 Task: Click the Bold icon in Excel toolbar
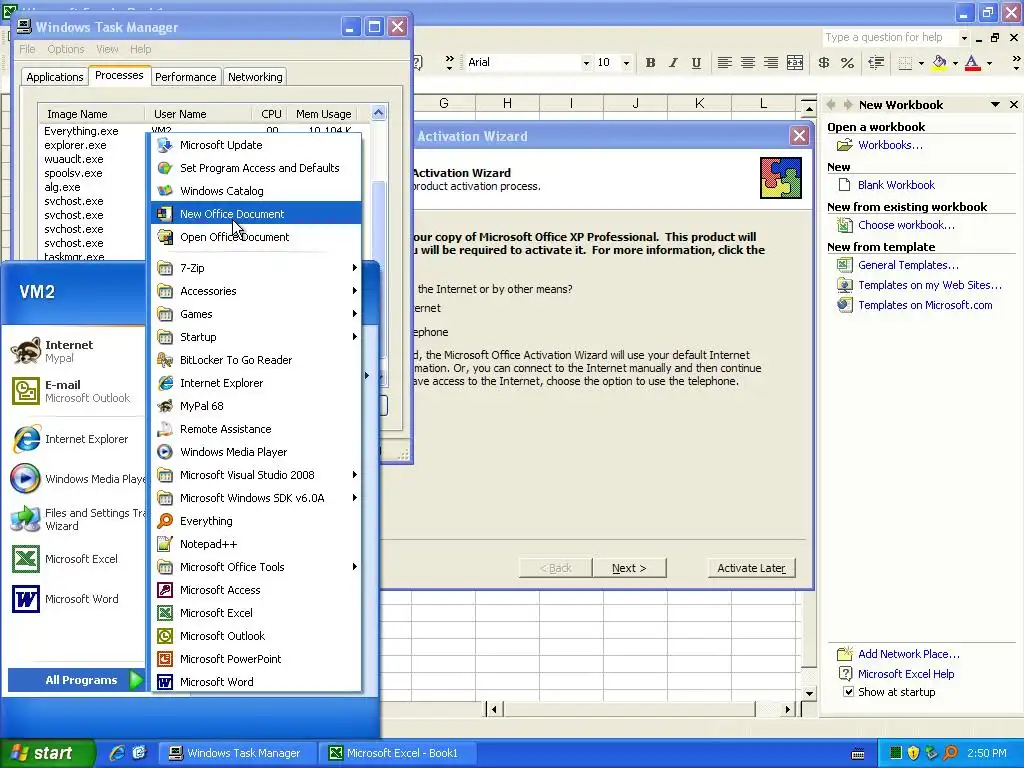(650, 63)
